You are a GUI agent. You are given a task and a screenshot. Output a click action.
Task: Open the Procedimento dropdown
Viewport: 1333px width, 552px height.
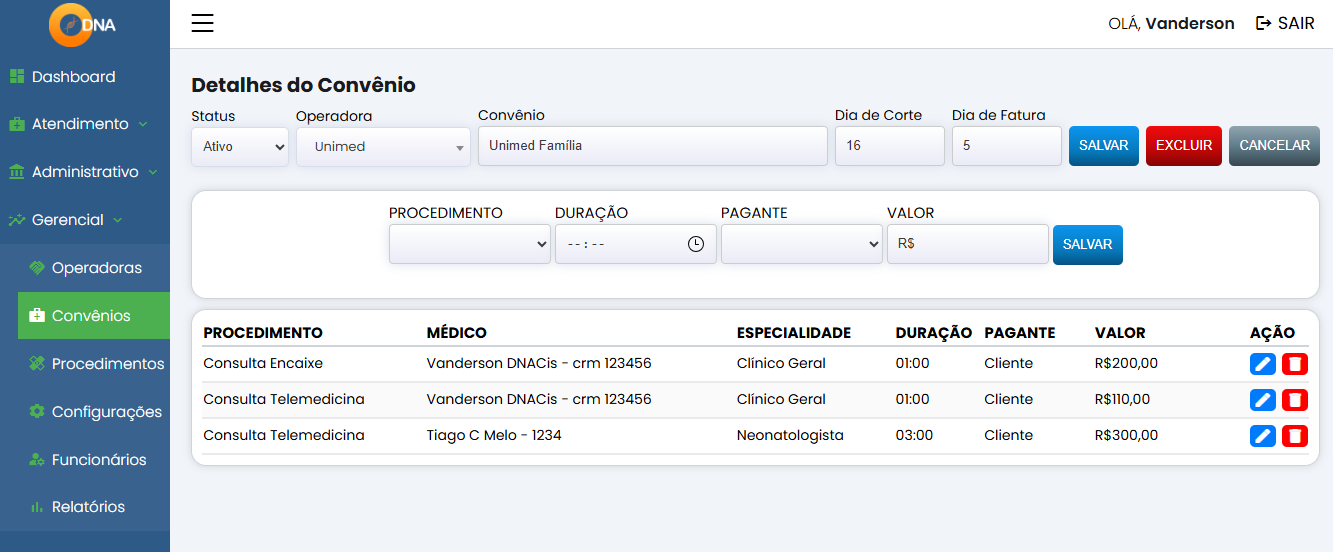pos(470,244)
